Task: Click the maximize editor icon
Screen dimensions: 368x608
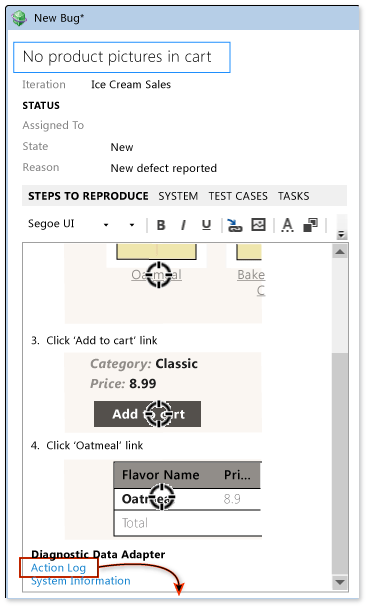Action: [x=310, y=225]
